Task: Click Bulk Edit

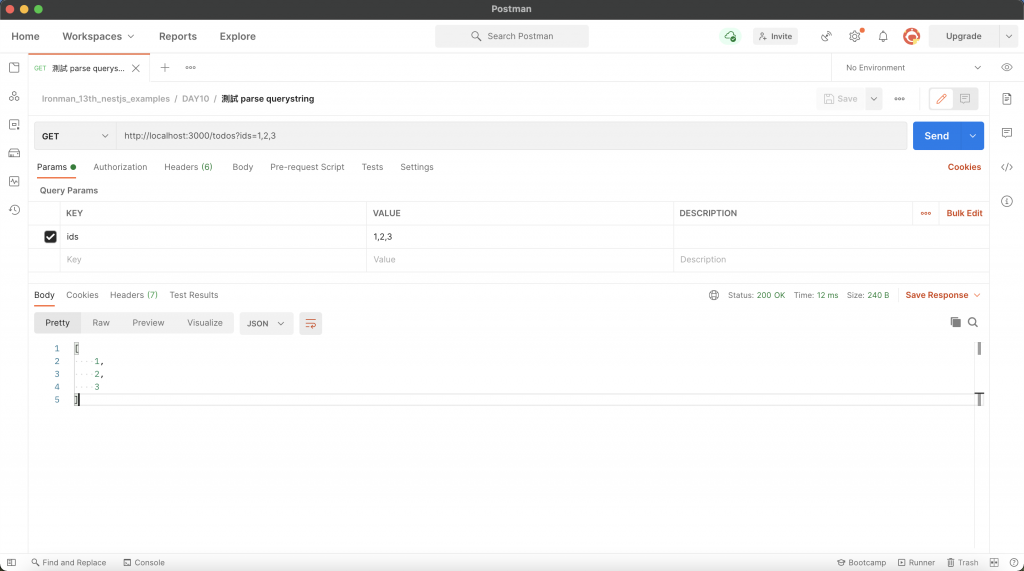Action: coord(964,213)
